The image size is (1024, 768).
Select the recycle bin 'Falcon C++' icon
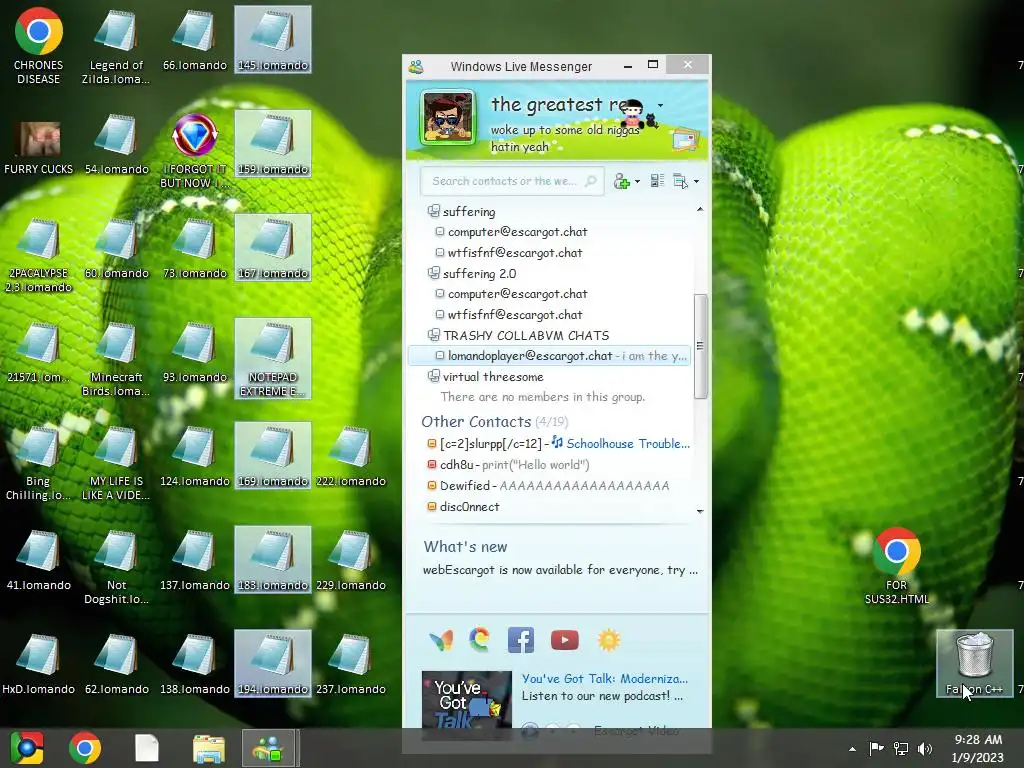(974, 664)
